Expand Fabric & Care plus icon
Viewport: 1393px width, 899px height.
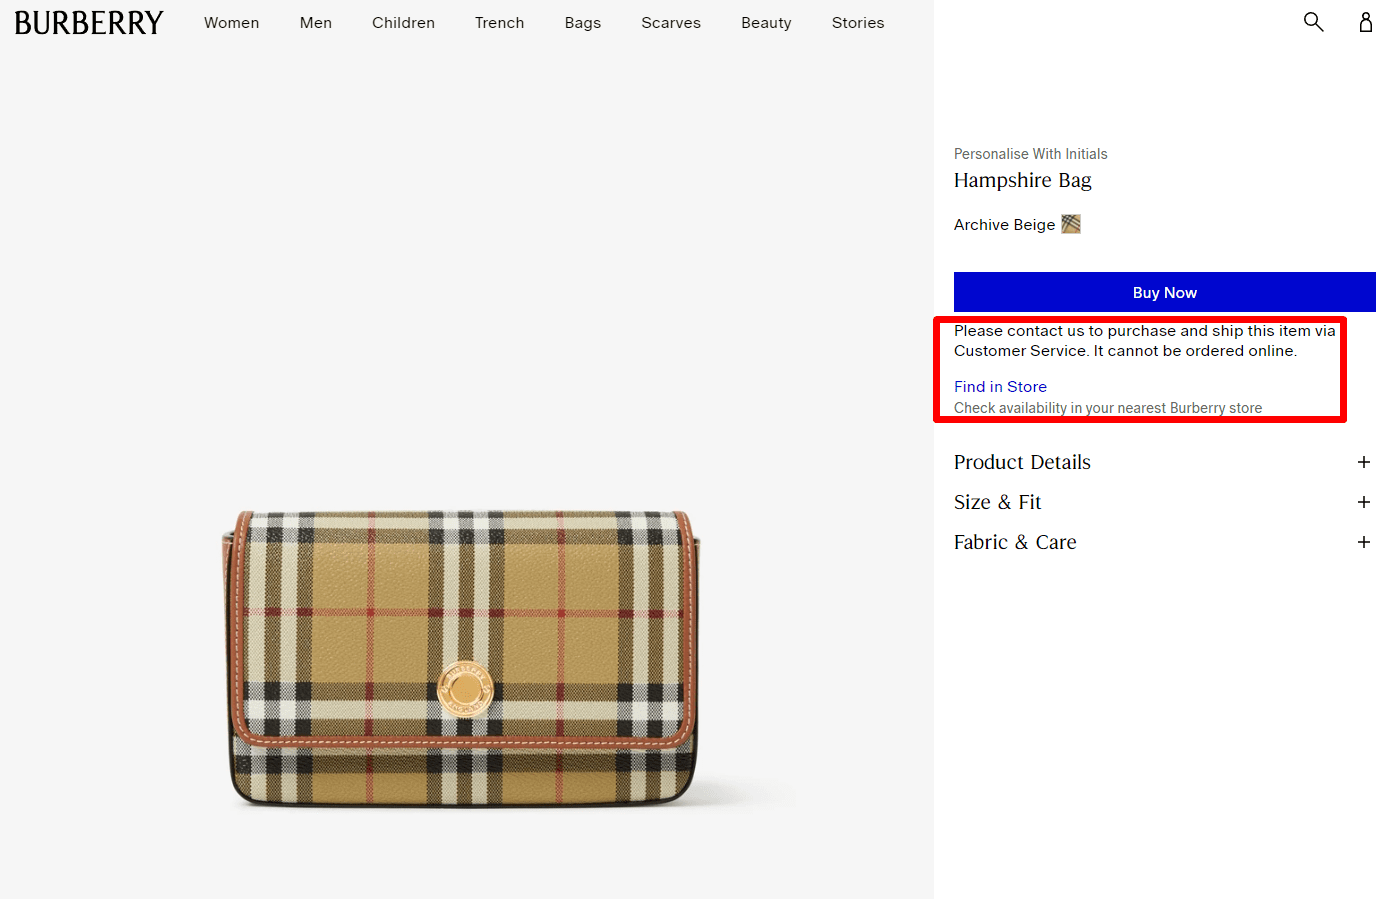(x=1363, y=542)
